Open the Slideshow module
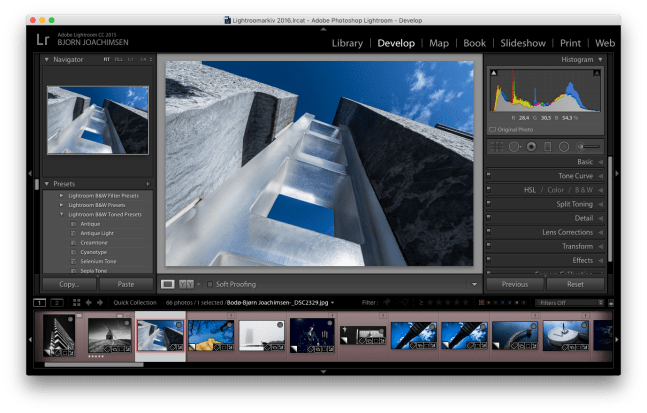The image size is (647, 413). coord(523,43)
